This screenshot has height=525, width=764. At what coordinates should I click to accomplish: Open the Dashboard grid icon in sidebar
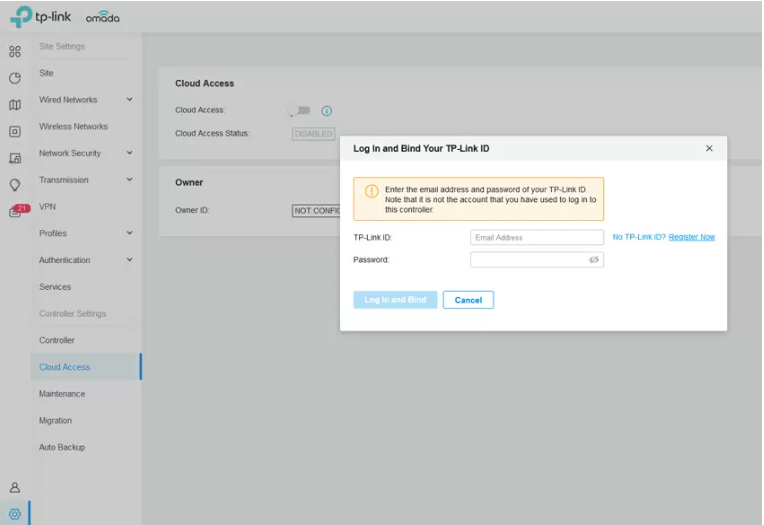pos(14,51)
